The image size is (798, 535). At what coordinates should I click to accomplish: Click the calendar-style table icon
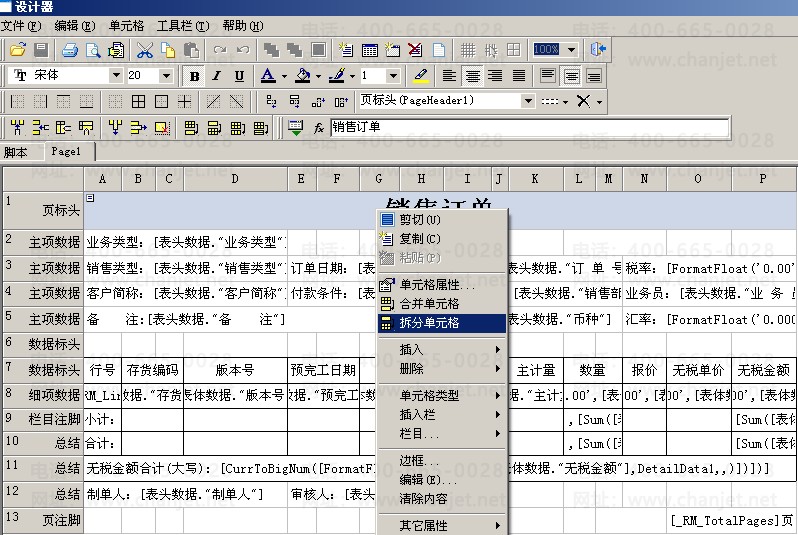[x=369, y=49]
